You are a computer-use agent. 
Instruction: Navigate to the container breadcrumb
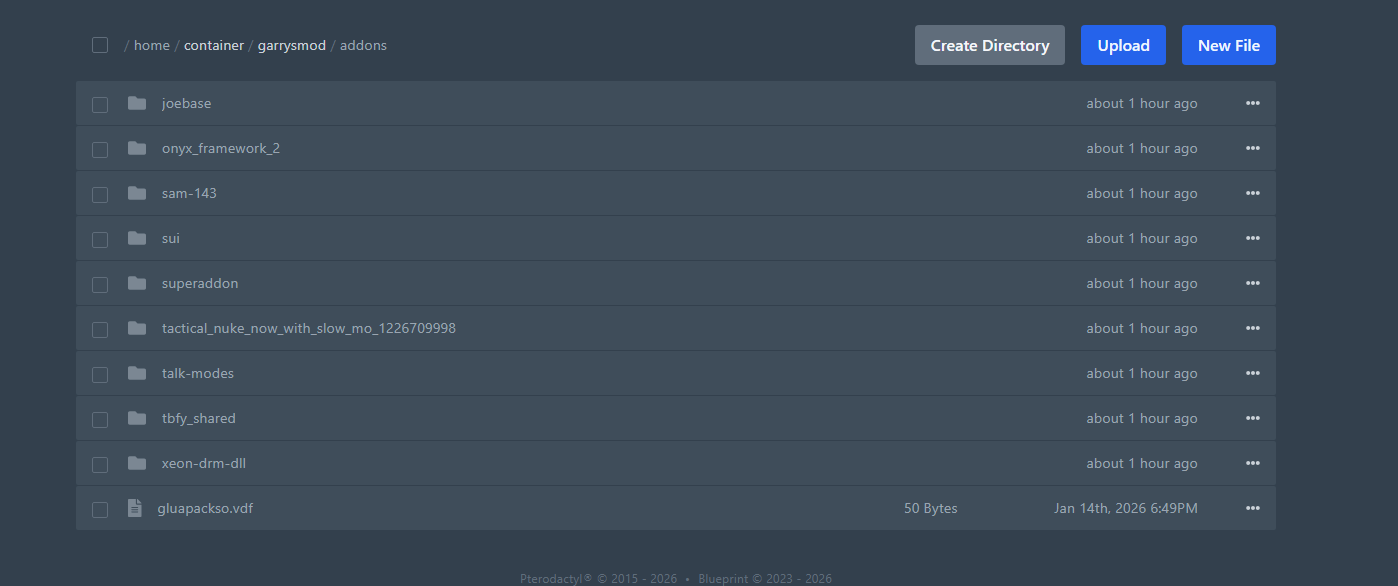tap(214, 45)
